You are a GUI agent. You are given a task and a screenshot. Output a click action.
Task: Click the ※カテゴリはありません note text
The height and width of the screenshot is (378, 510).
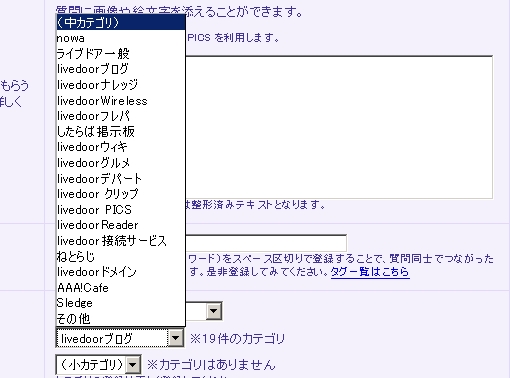211,365
